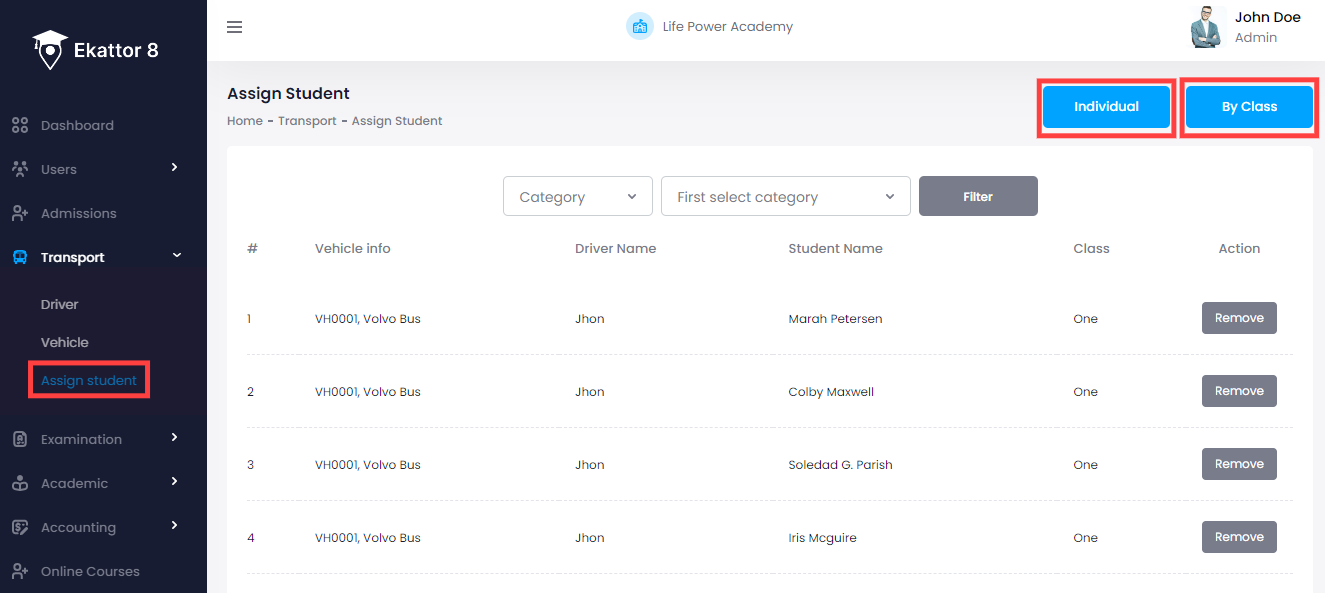Click the Users sidebar icon
This screenshot has width=1325, height=593.
tap(18, 169)
